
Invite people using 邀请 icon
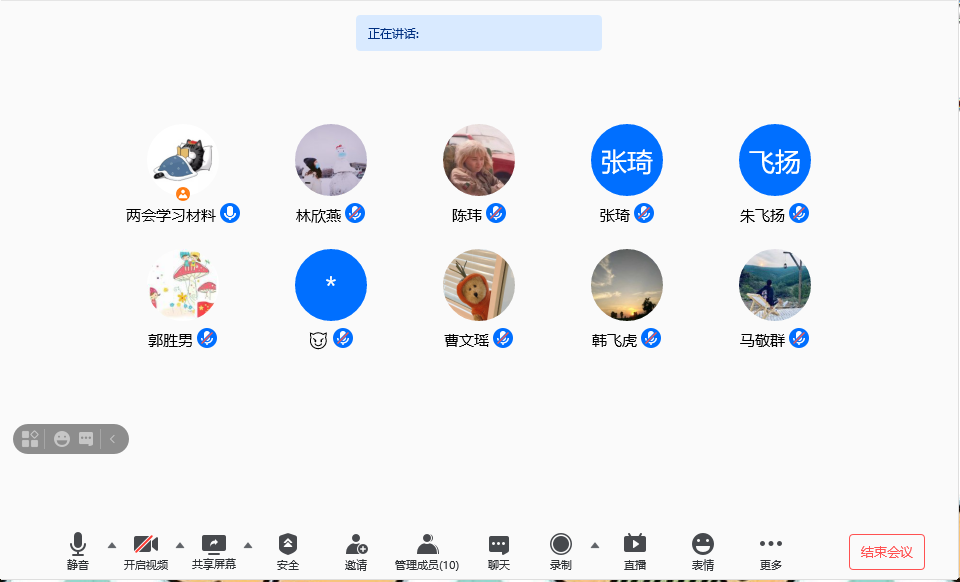pyautogui.click(x=356, y=544)
